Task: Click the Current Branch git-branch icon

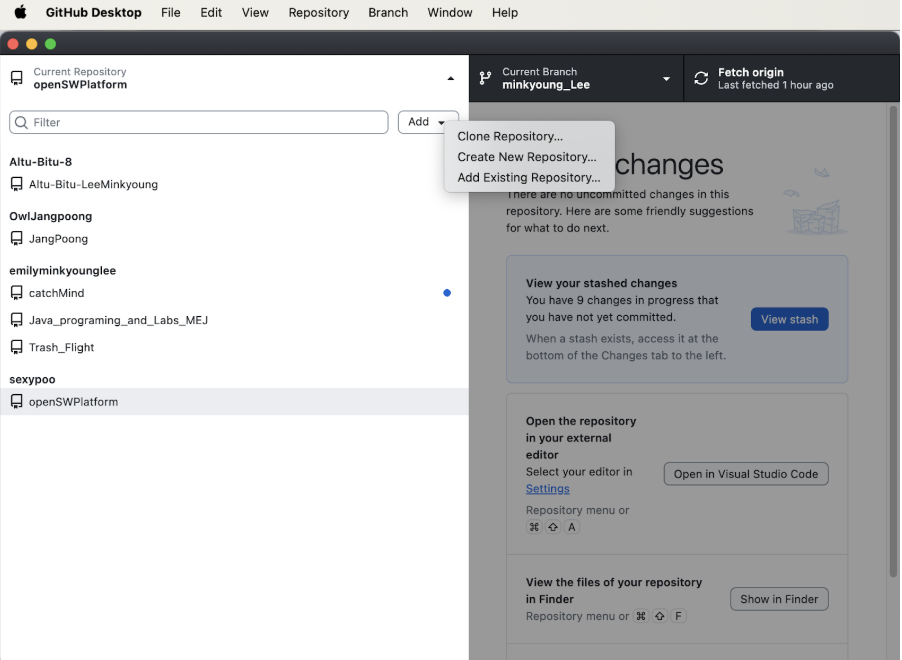Action: (486, 78)
